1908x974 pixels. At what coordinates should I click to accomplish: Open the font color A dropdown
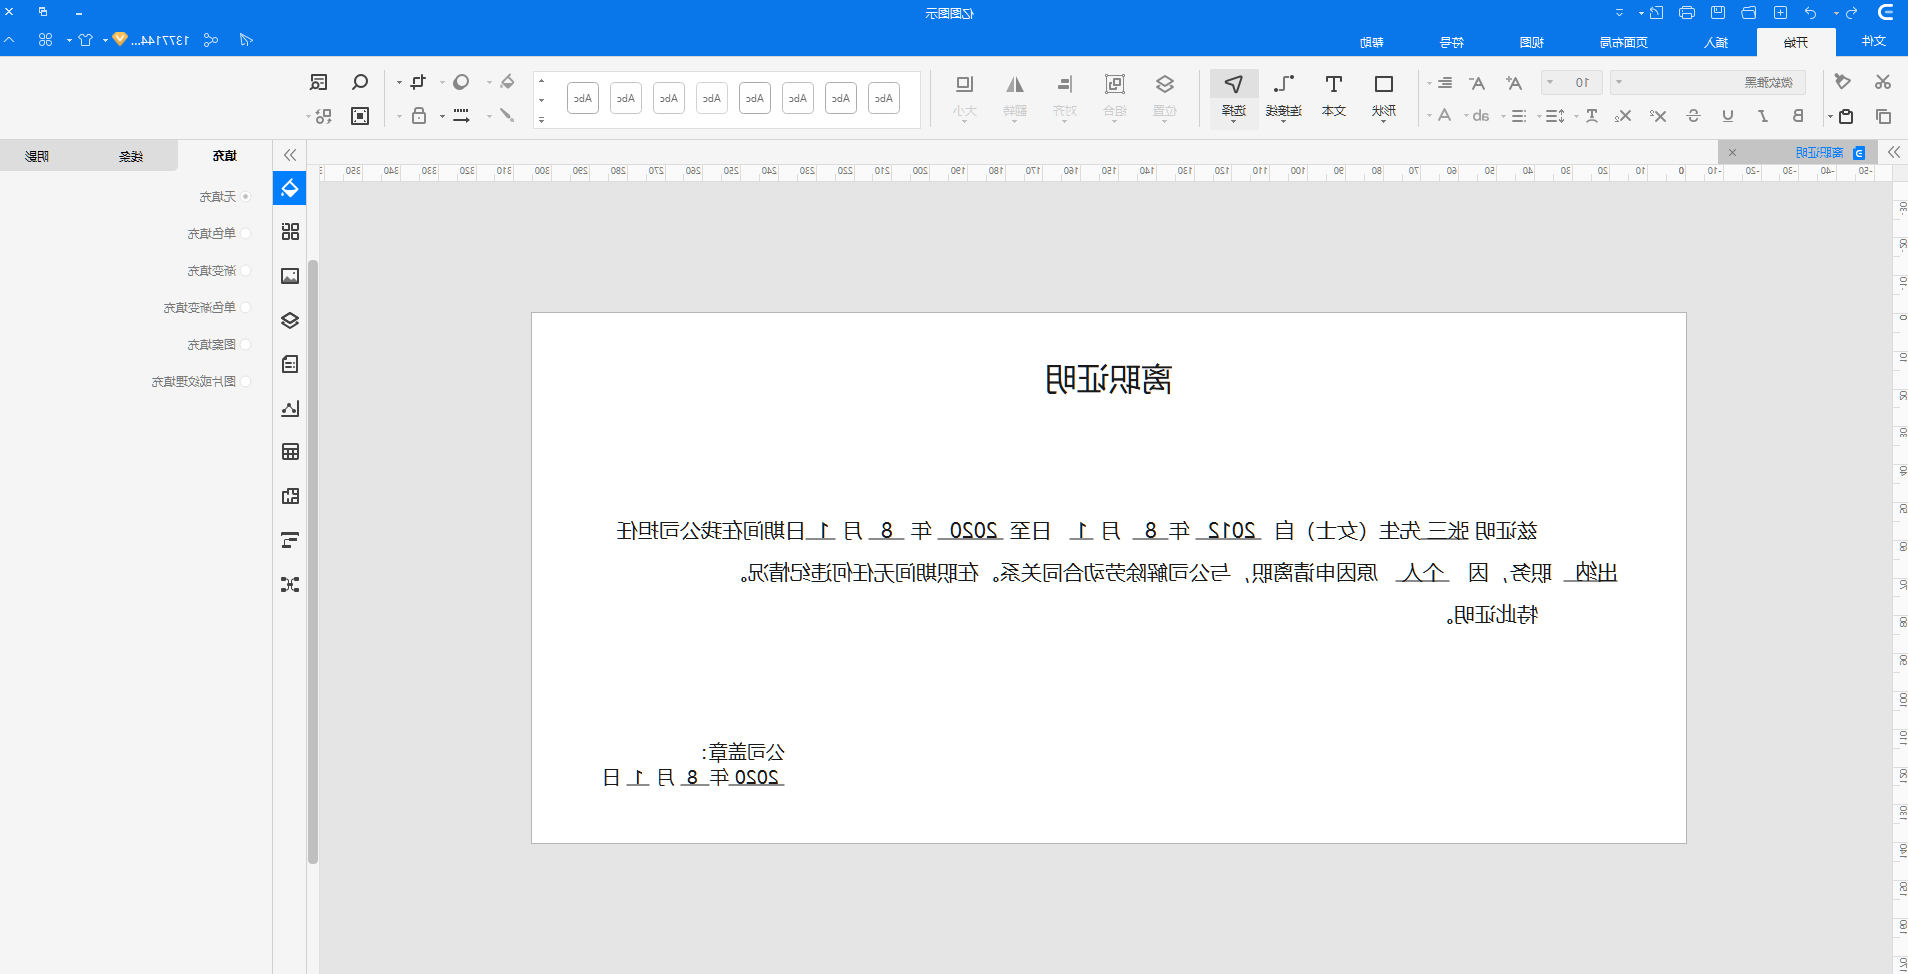pyautogui.click(x=1439, y=116)
